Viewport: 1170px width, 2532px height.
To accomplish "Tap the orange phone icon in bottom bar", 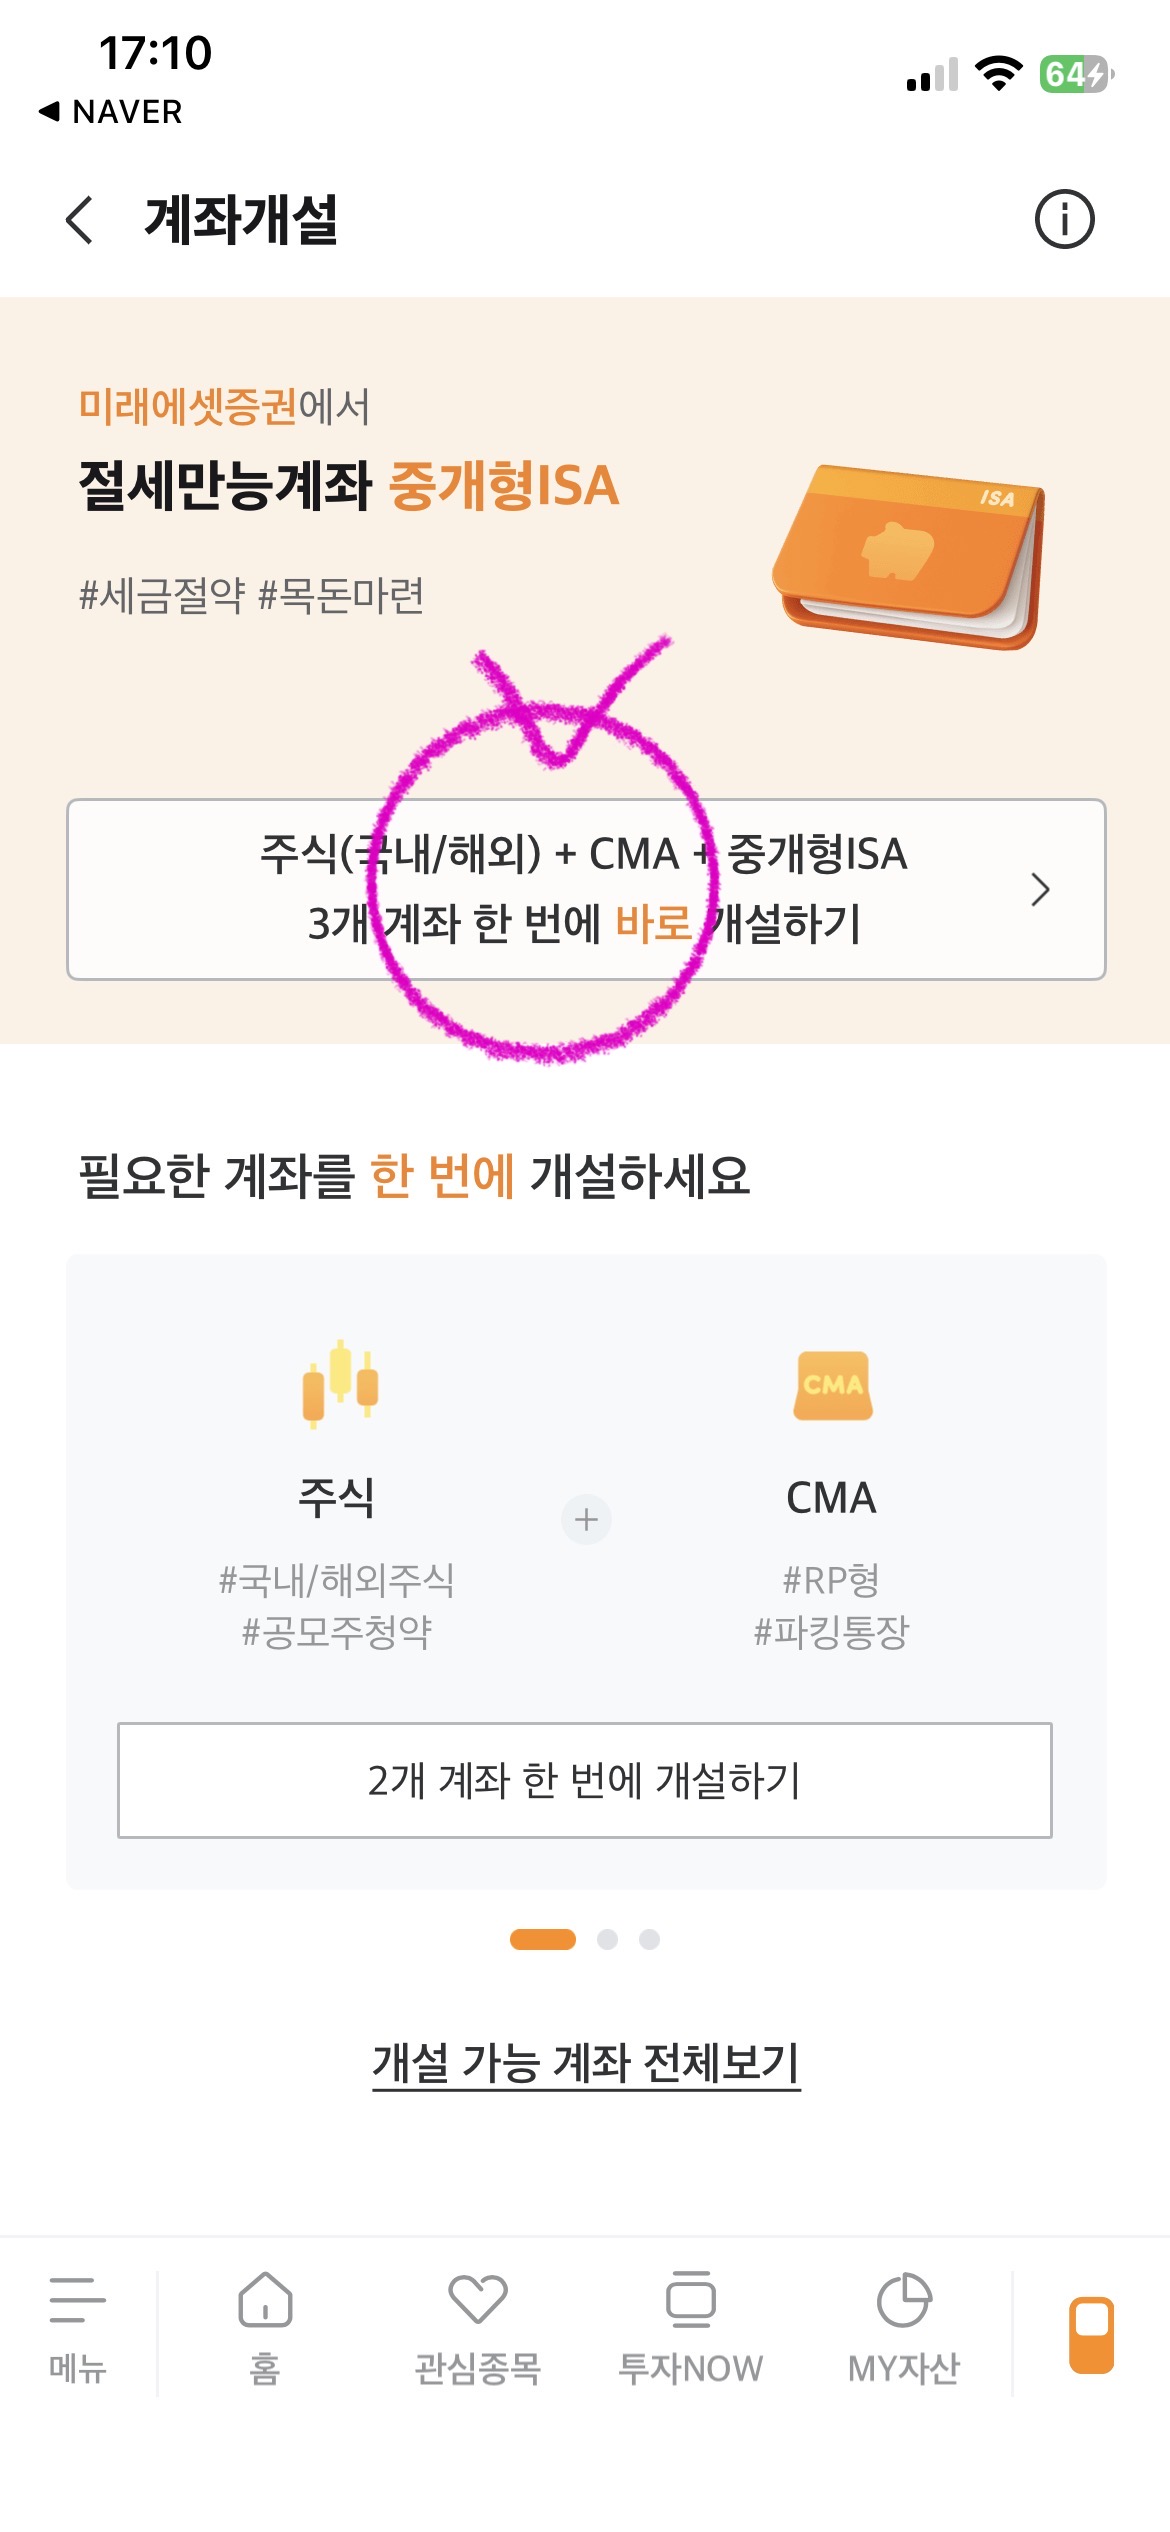I will [x=1091, y=2335].
